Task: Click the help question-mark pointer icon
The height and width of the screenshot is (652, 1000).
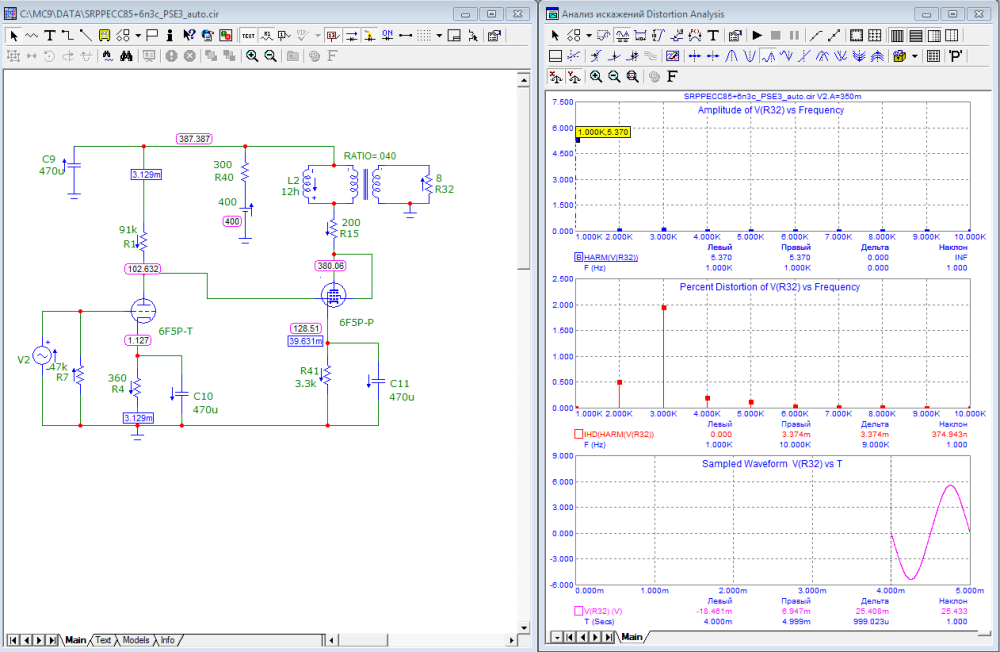Action: click(x=188, y=34)
